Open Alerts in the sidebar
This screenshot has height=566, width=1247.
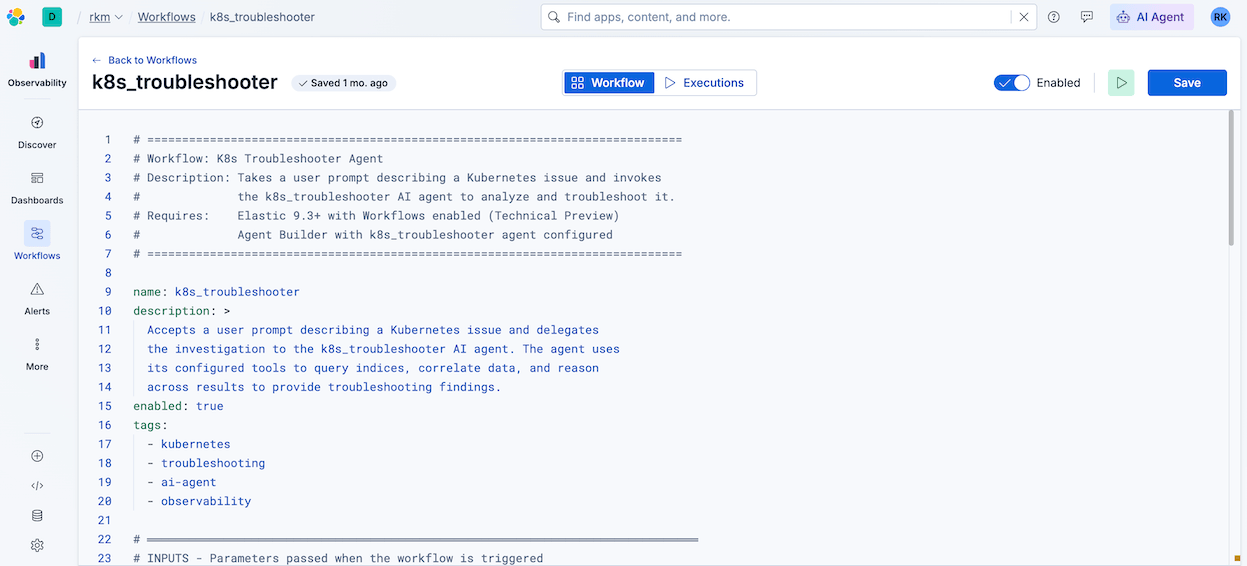click(37, 299)
